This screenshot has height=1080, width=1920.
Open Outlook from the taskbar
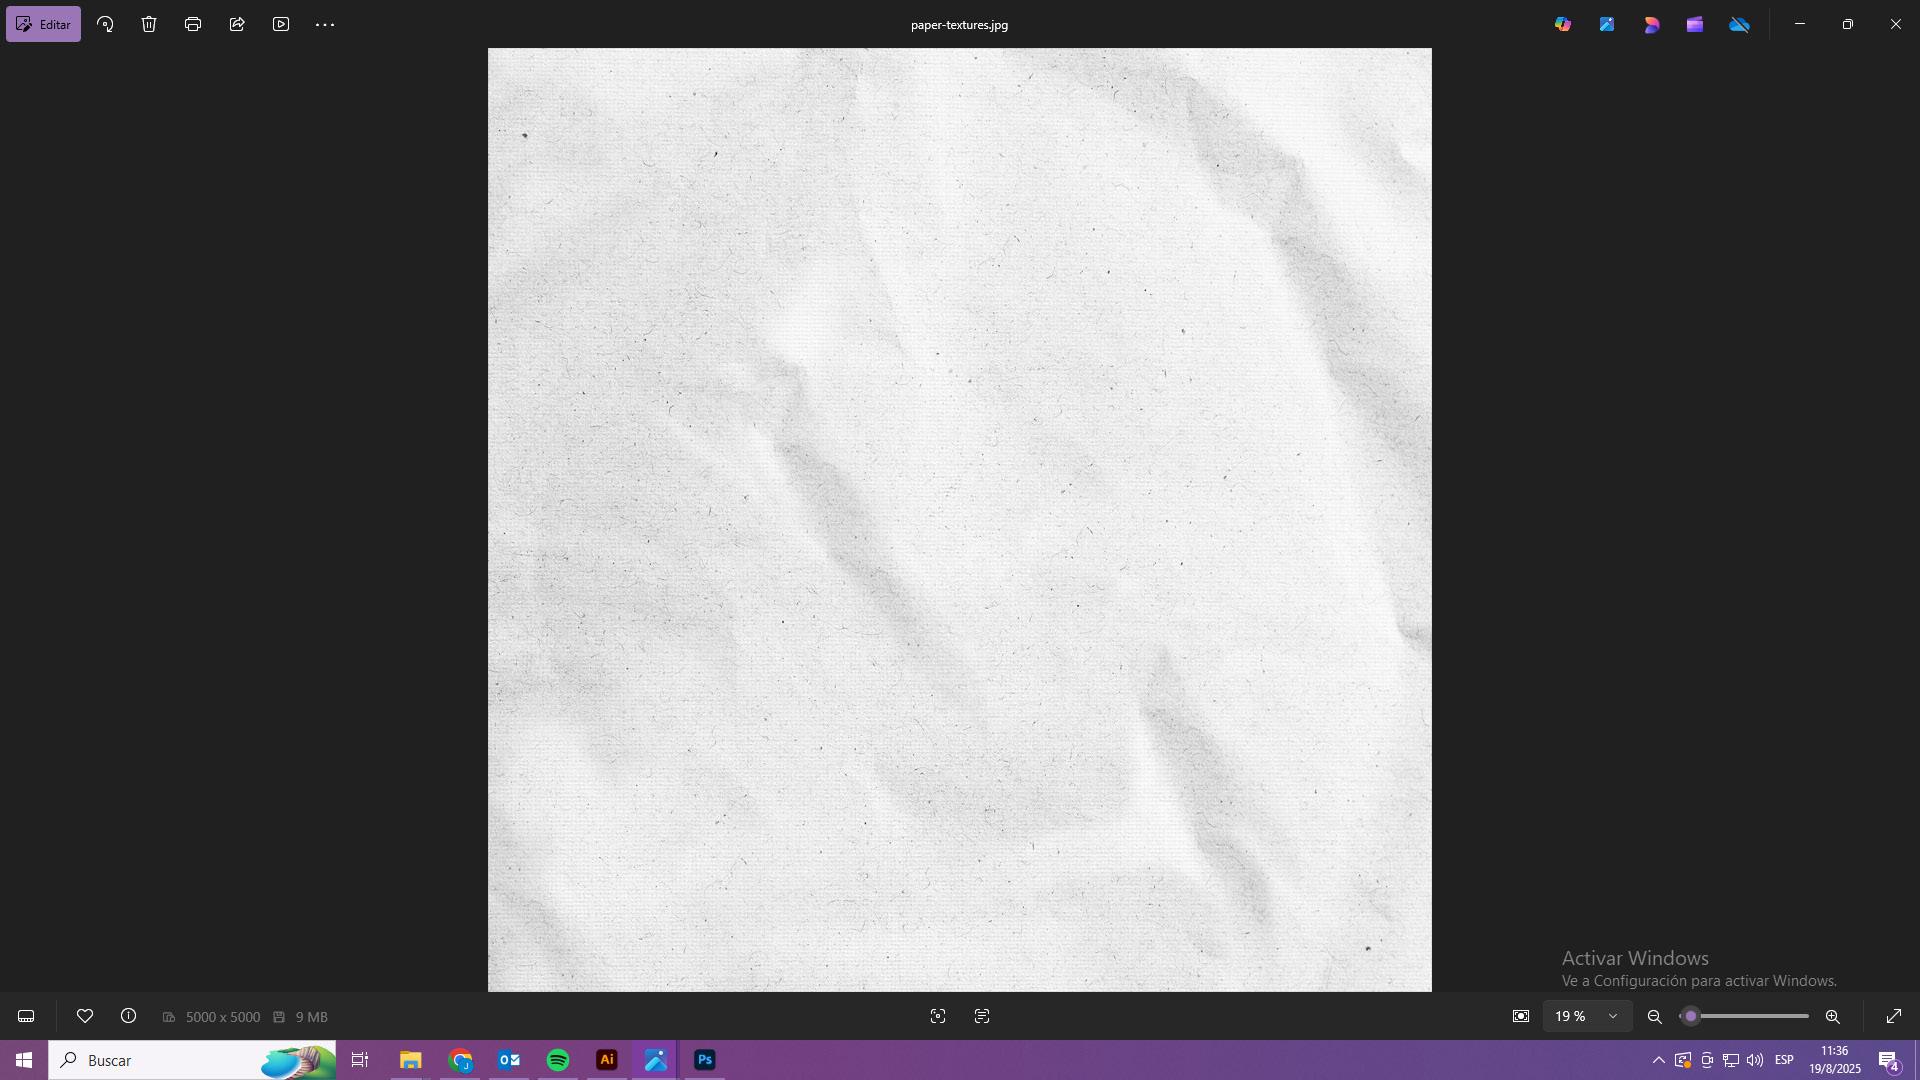click(x=509, y=1060)
